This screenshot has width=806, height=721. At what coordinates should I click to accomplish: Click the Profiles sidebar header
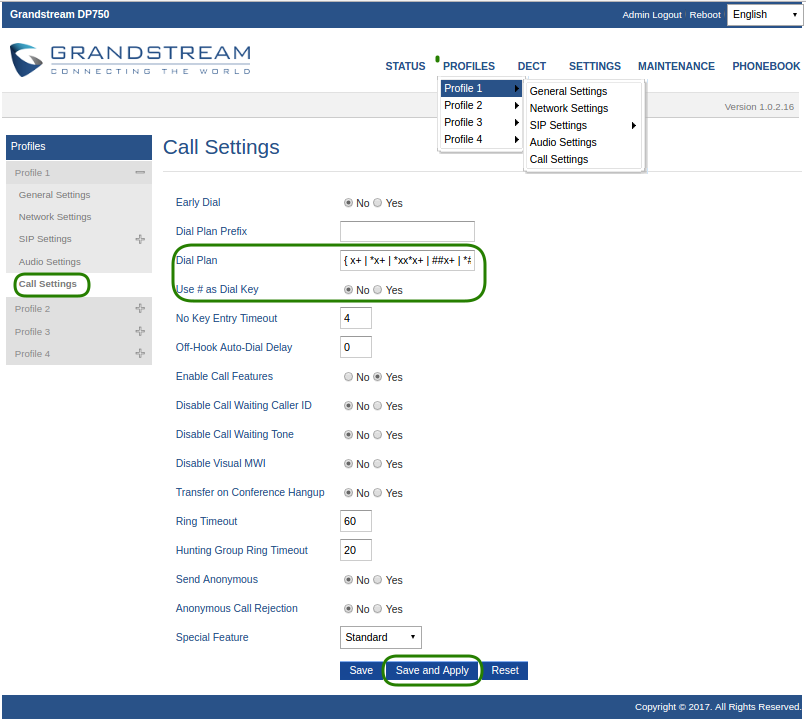coord(79,147)
